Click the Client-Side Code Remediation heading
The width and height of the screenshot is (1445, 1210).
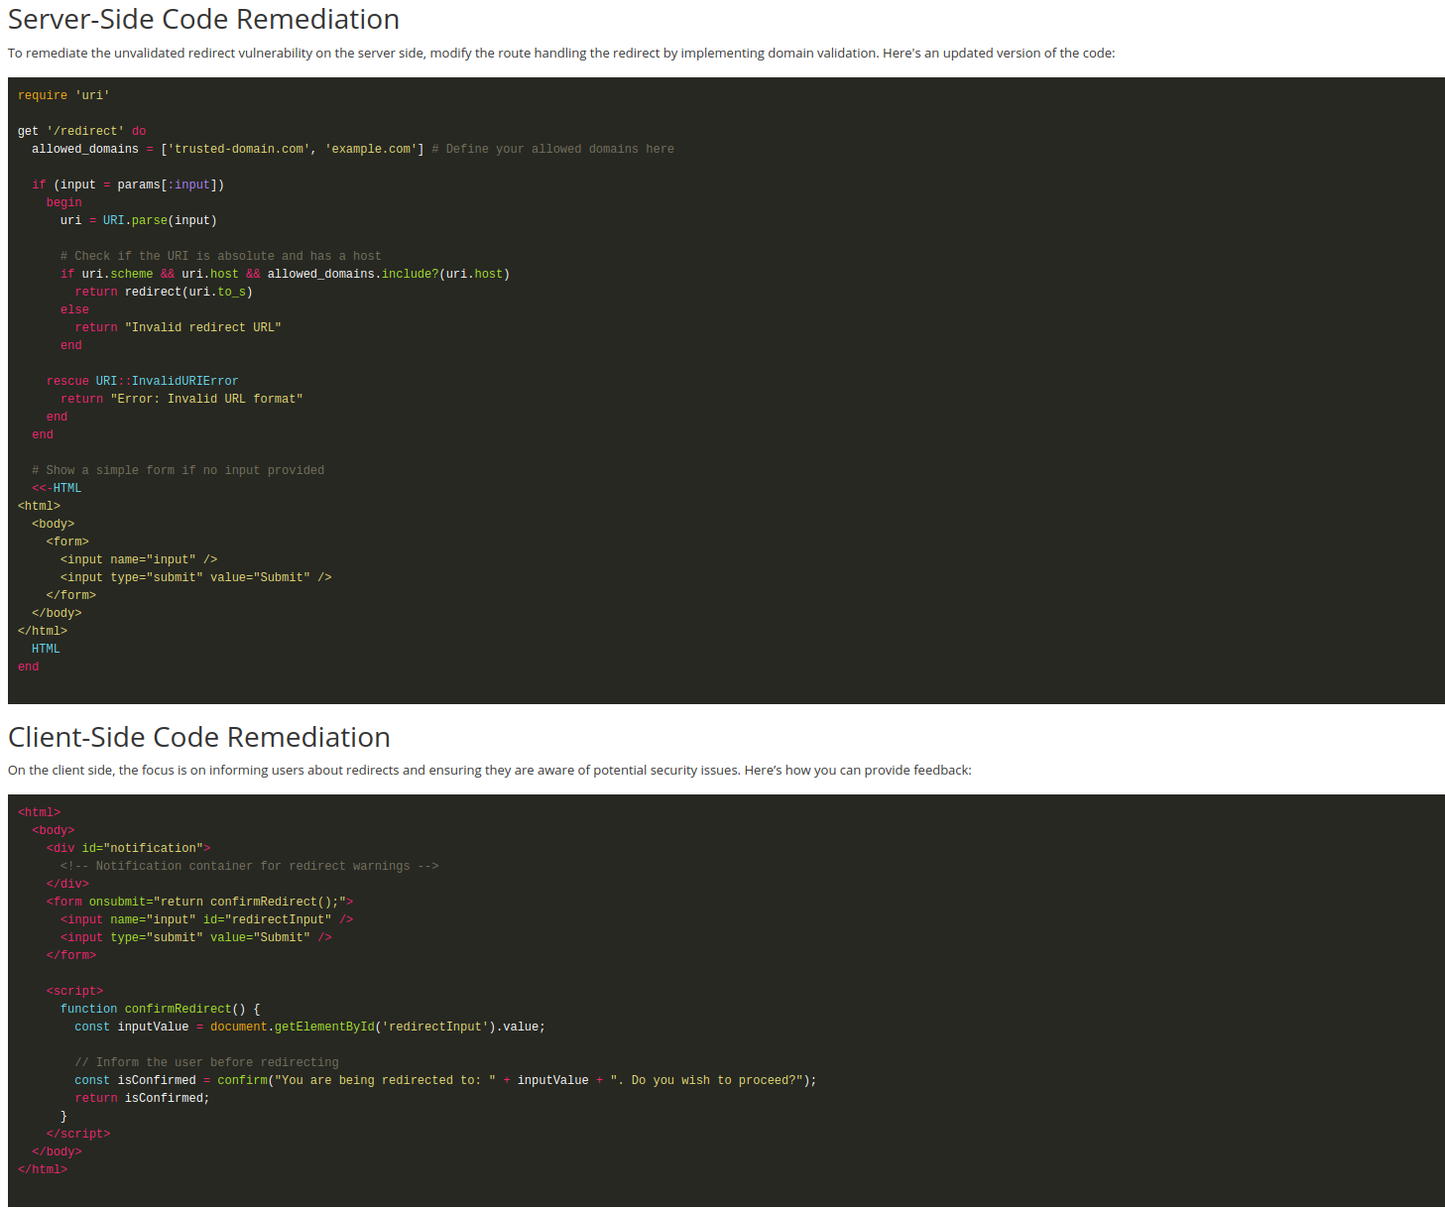(199, 737)
